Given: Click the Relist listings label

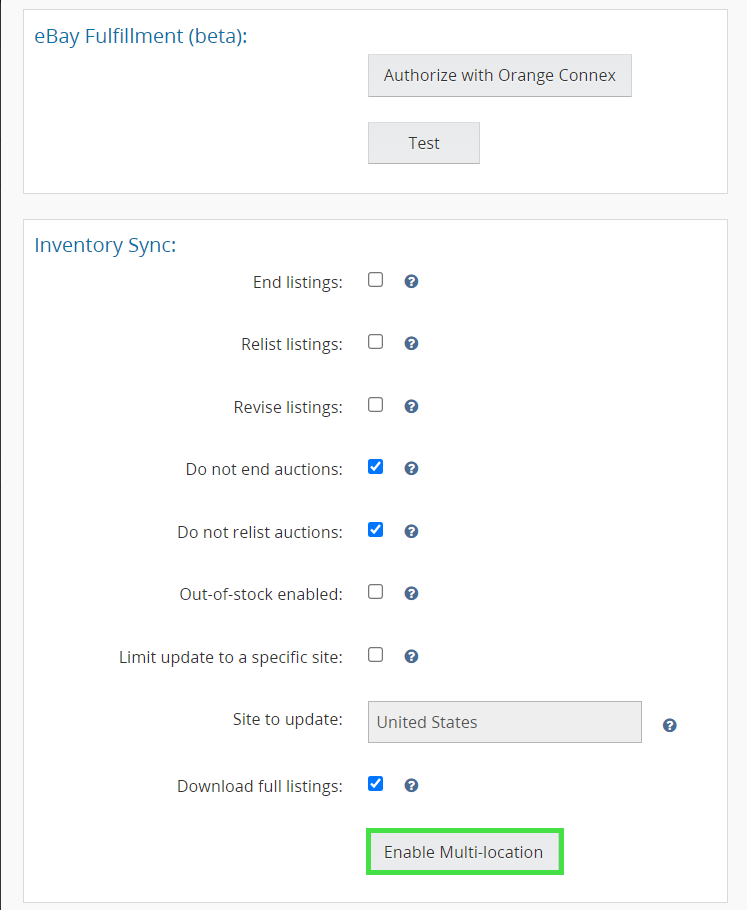Looking at the screenshot, I should 292,345.
